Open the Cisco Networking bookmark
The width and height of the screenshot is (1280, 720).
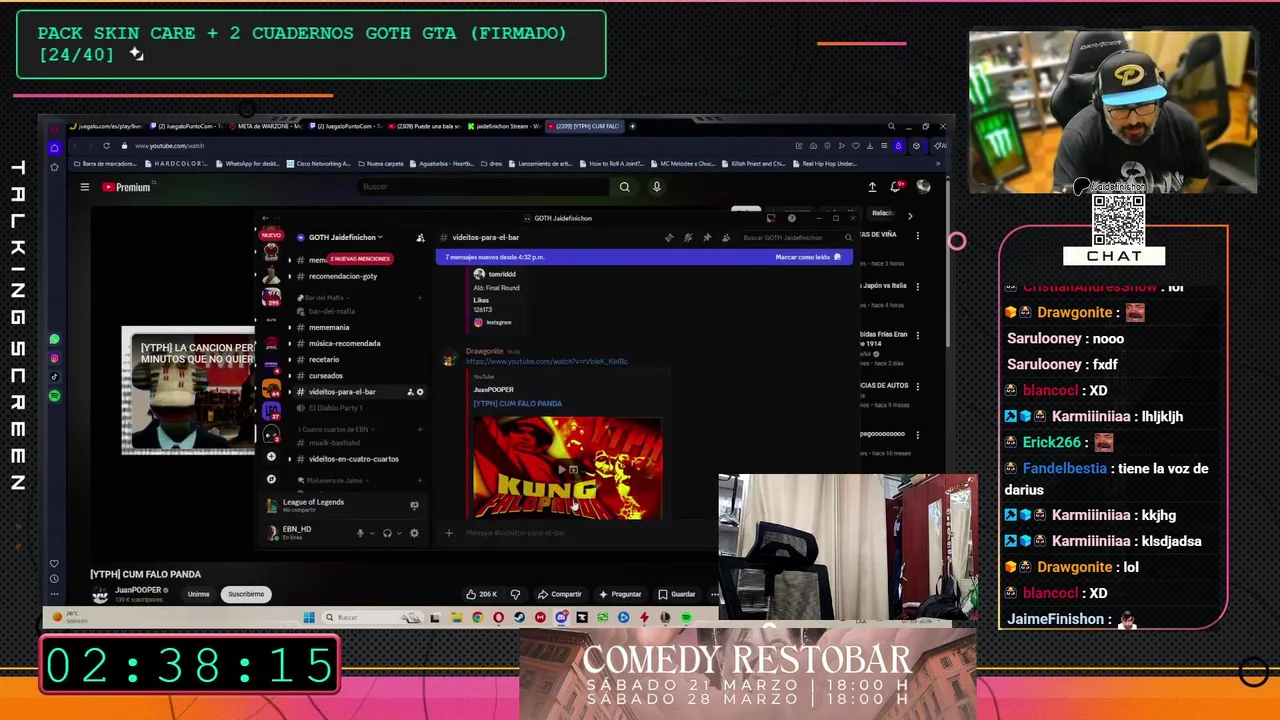320,164
